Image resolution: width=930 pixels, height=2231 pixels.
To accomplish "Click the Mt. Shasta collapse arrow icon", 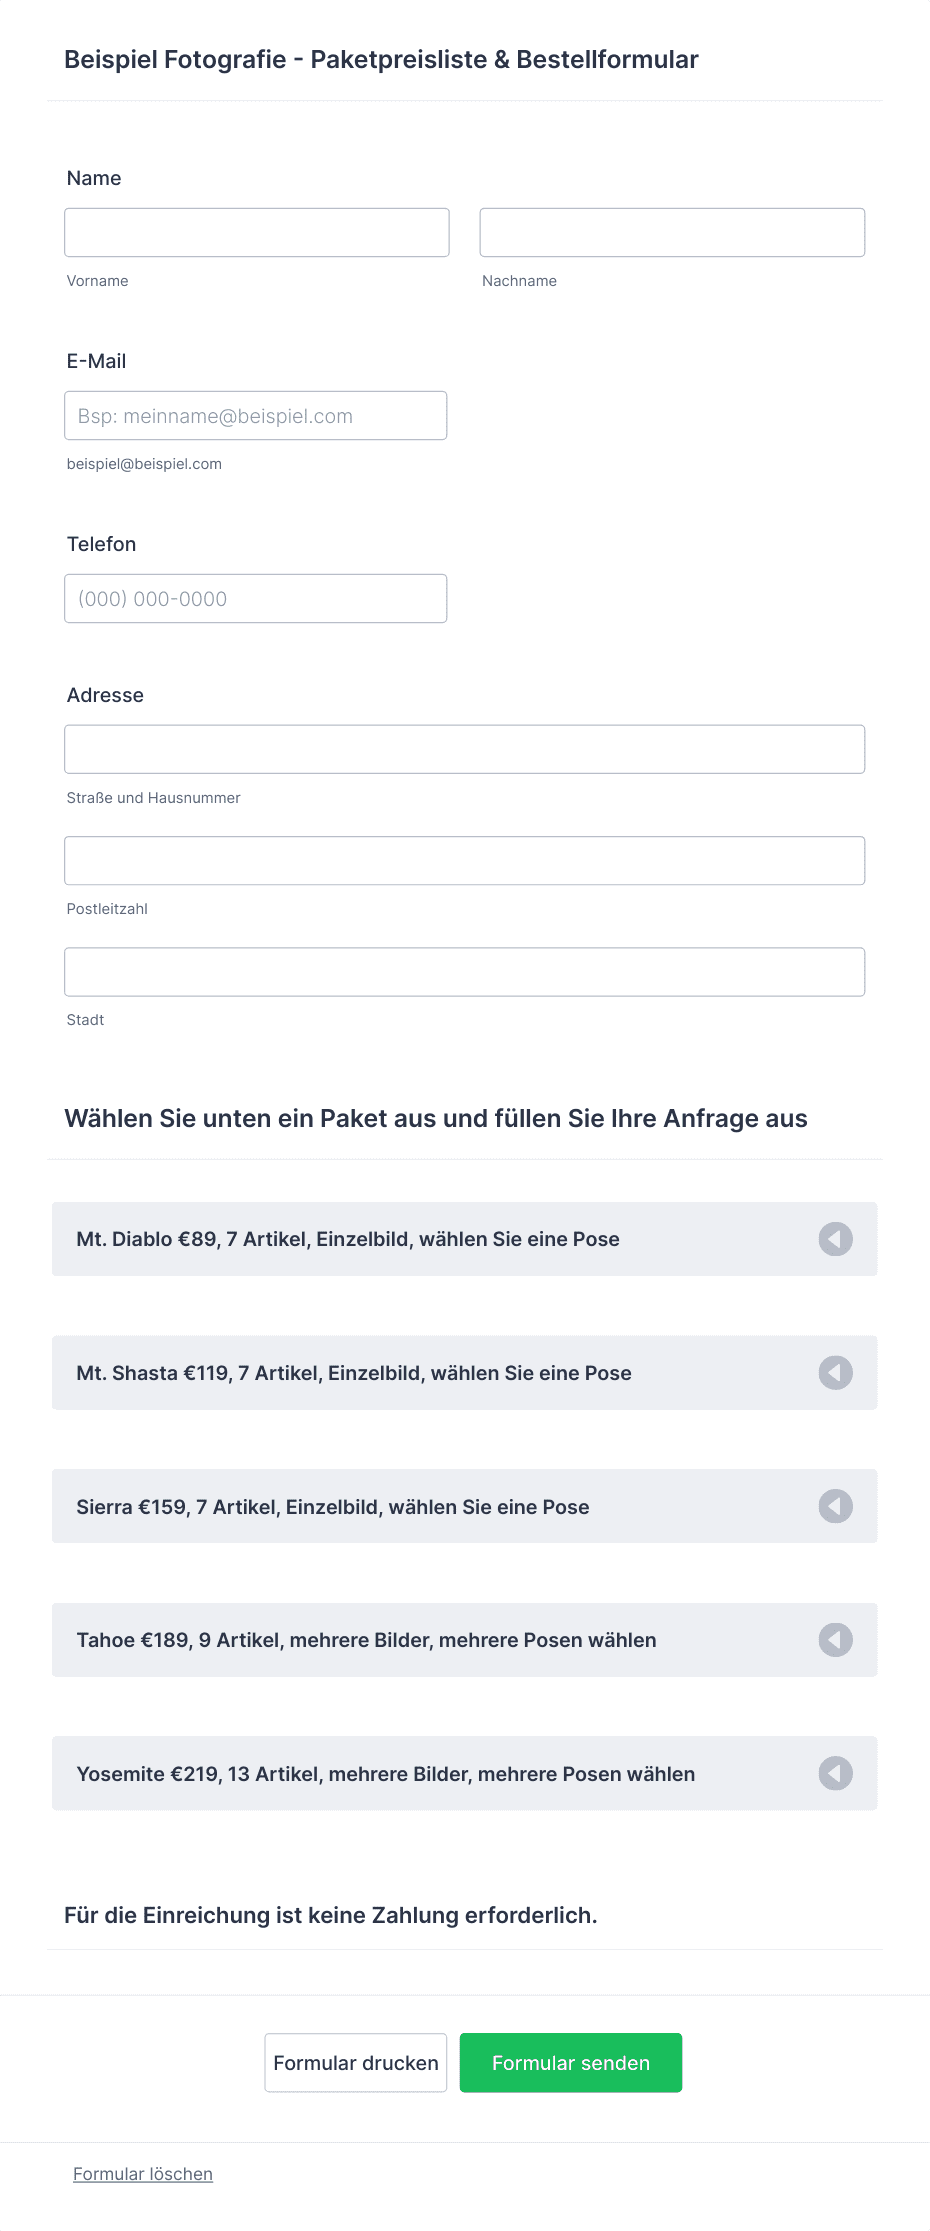I will (x=835, y=1373).
